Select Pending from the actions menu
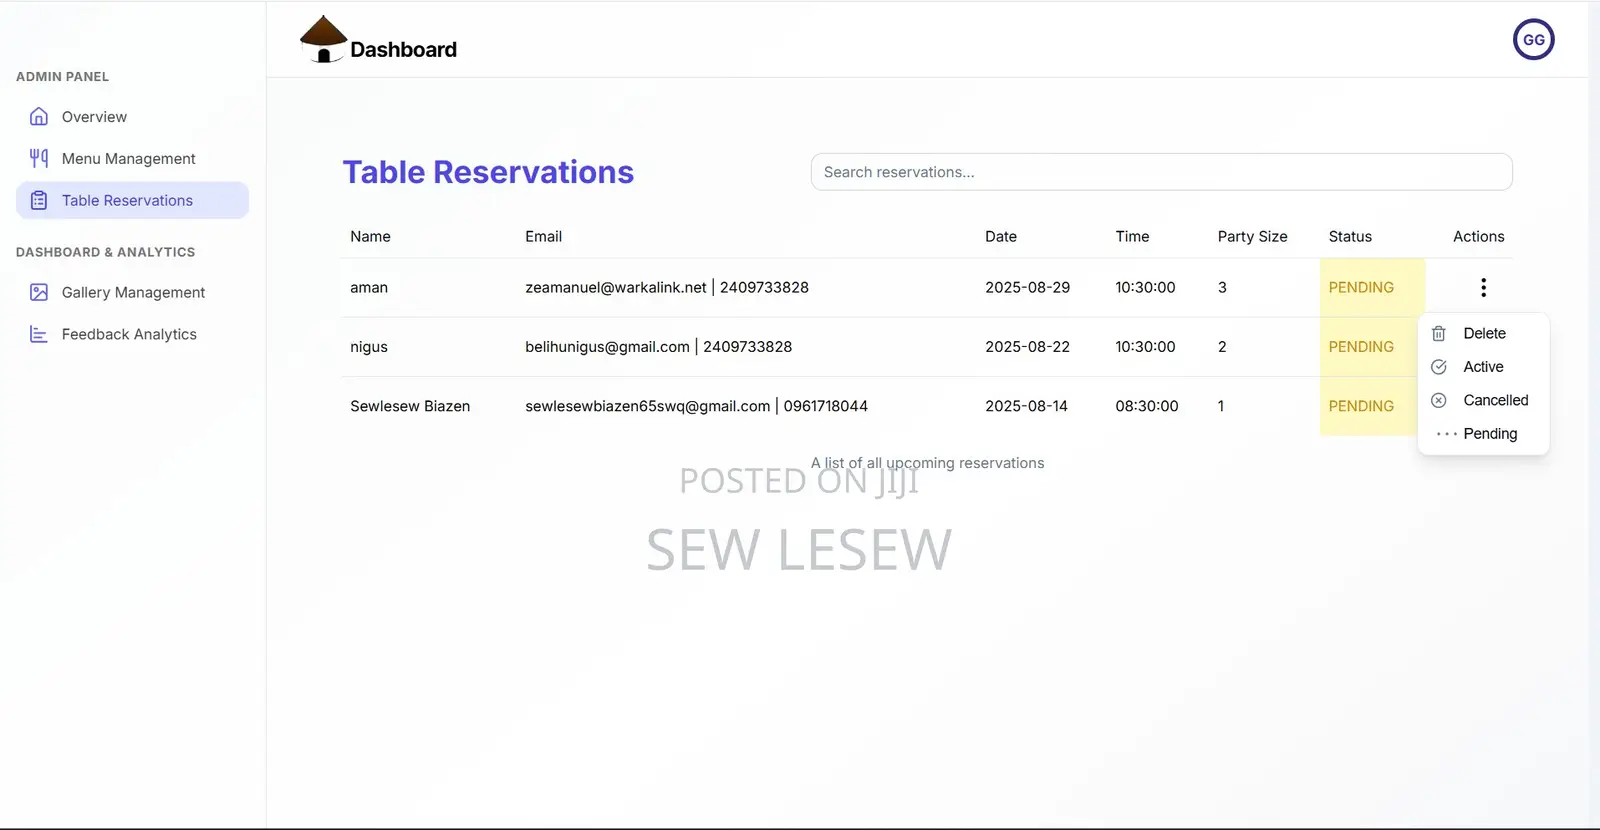This screenshot has width=1600, height=830. [1490, 434]
